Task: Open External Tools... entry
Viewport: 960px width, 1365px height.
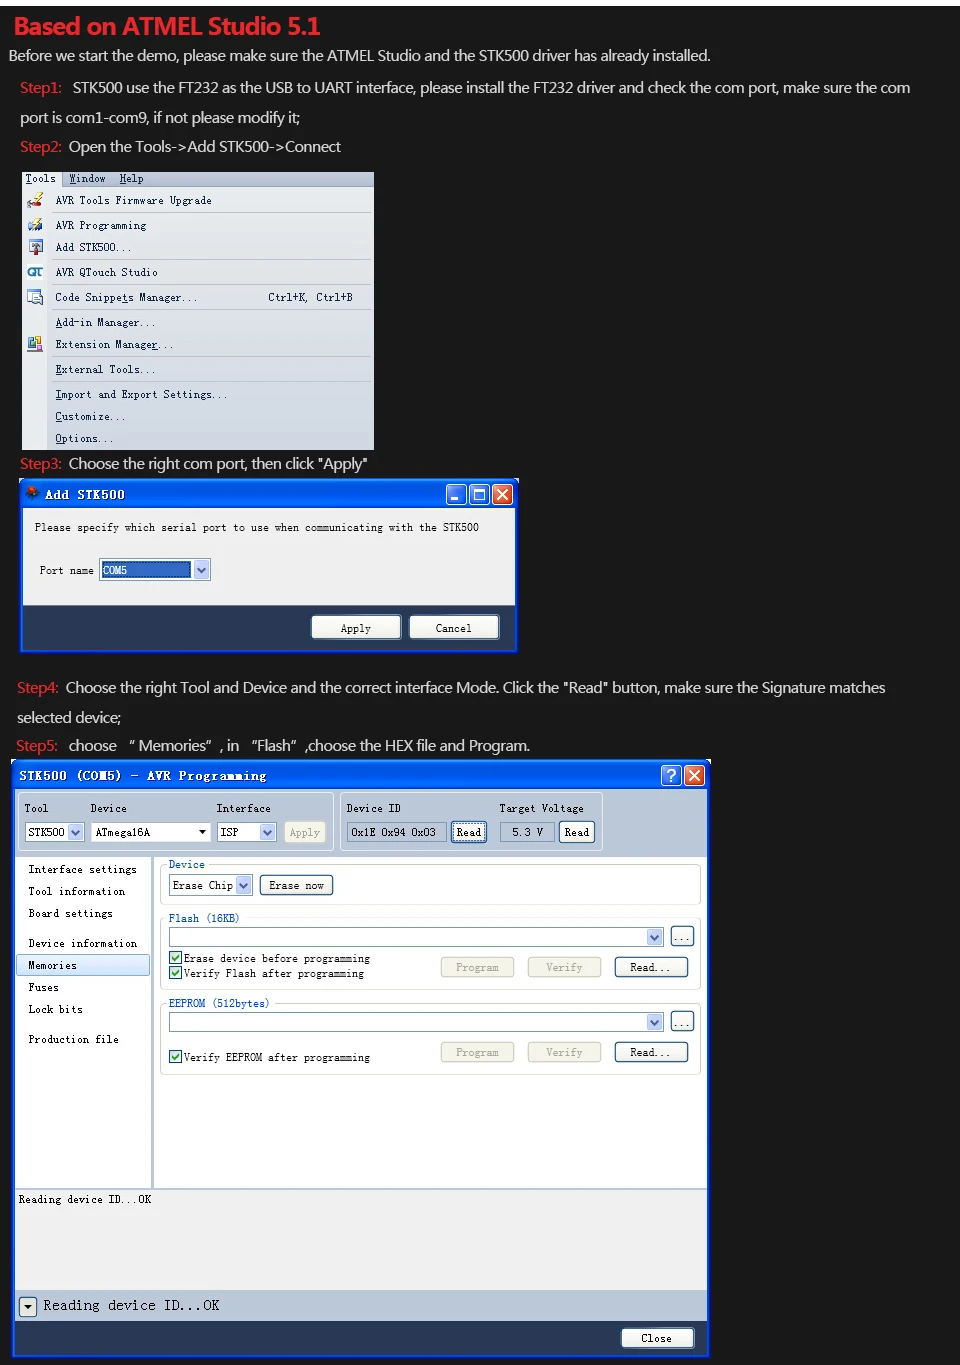Action: [105, 369]
